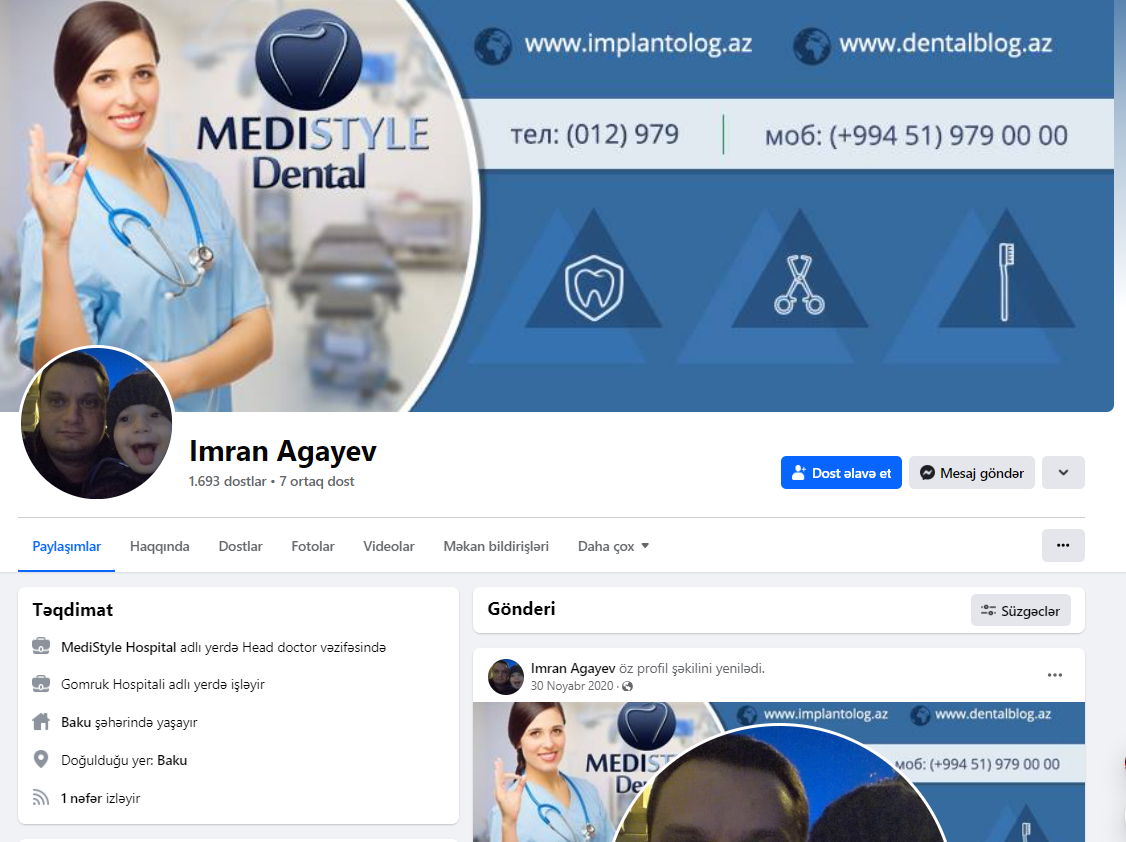Image resolution: width=1126 pixels, height=842 pixels.
Task: Click the Messenger icon inside Mesaj göndər button
Action: tap(927, 472)
